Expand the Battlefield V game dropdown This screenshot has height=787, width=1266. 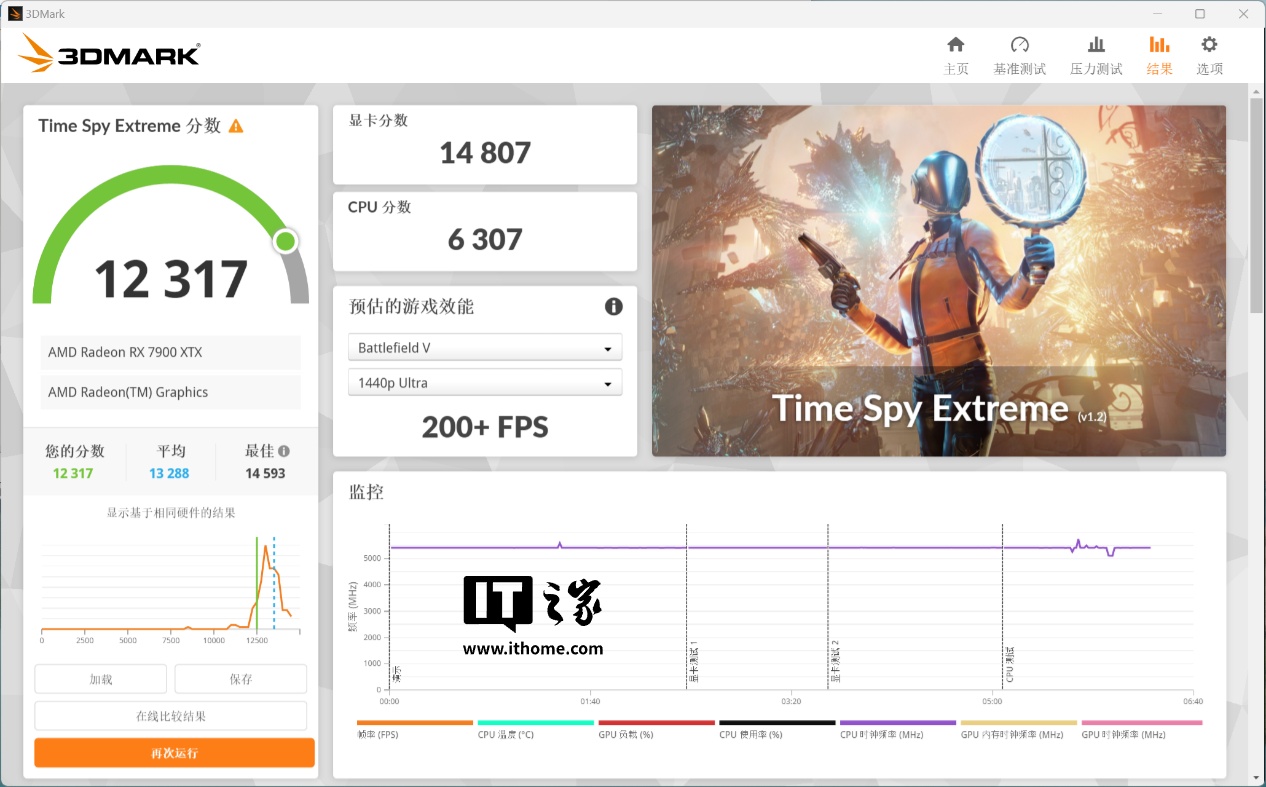point(485,348)
